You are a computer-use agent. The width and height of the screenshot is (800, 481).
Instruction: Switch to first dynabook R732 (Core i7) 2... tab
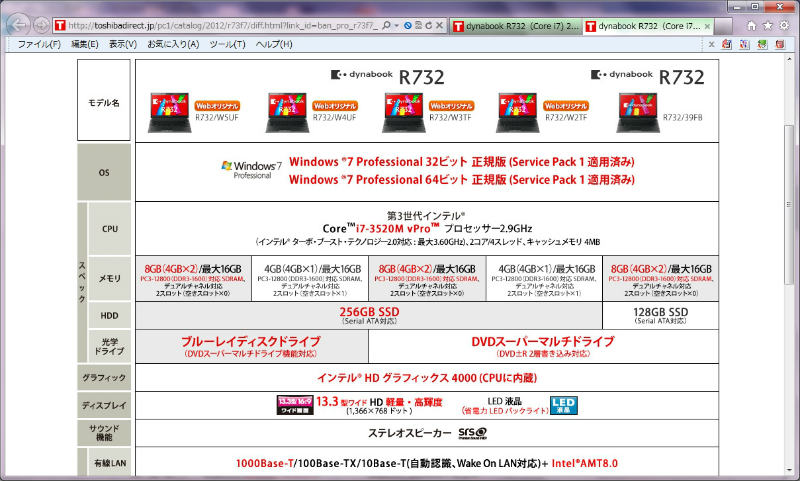tap(515, 26)
